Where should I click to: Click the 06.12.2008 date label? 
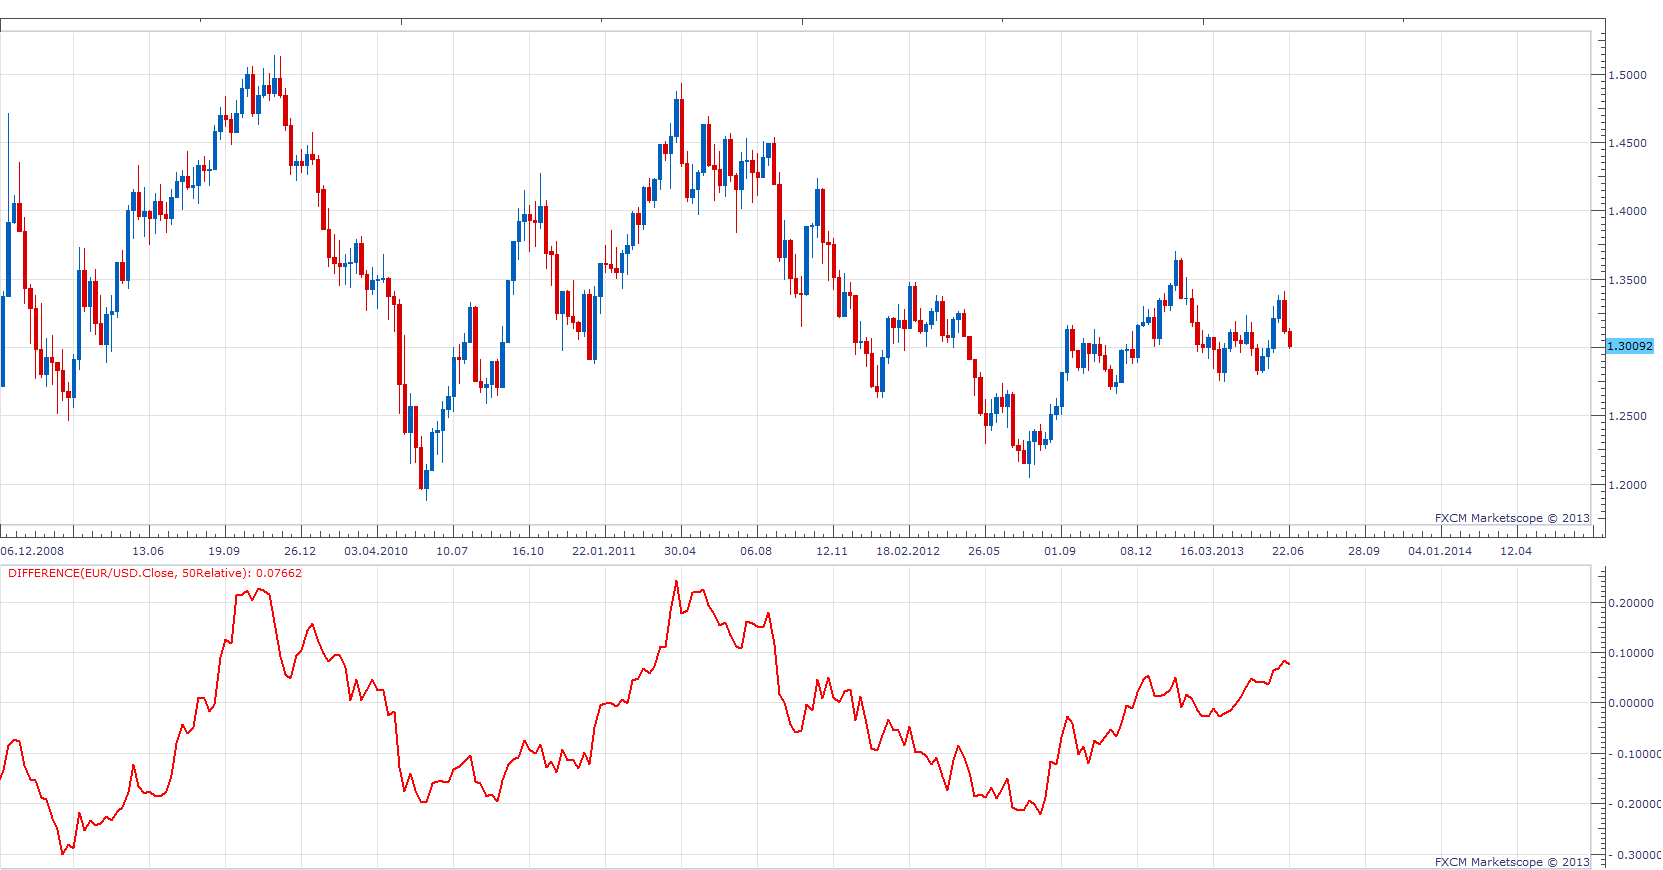(32, 551)
